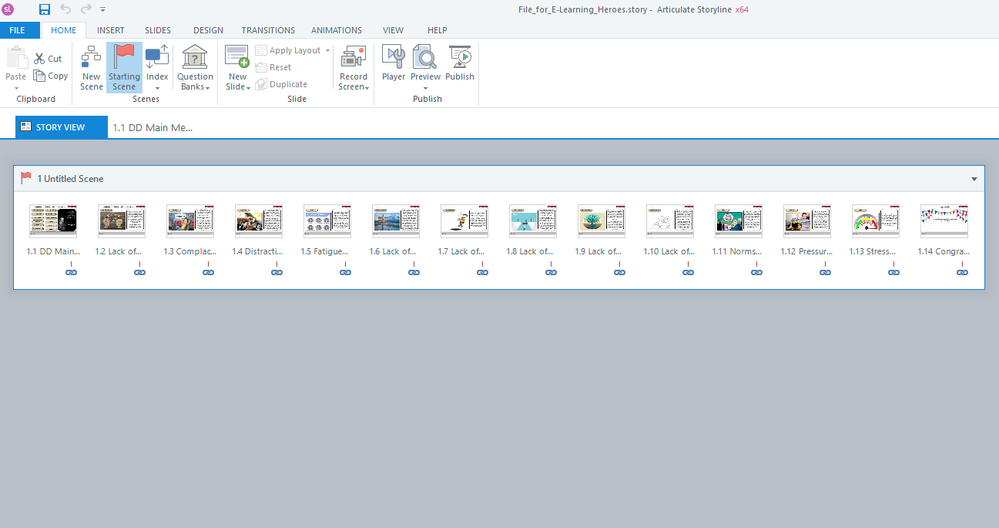Click the Preview magnifier icon

click(x=425, y=57)
